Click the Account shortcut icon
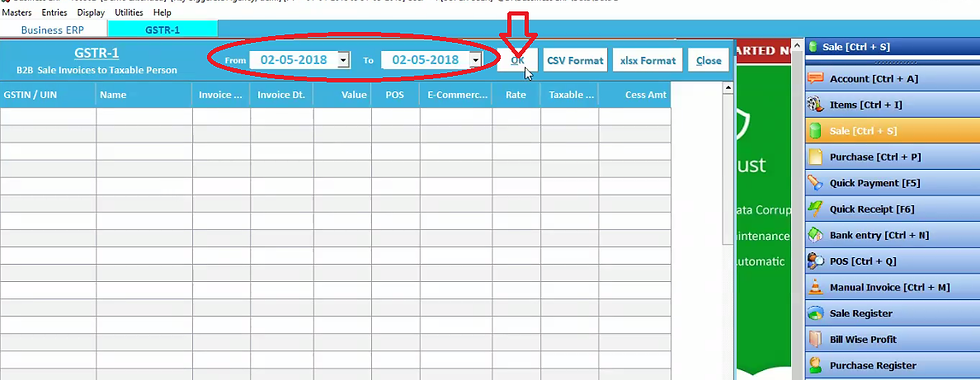Screen dimensions: 980x380 tap(815, 79)
